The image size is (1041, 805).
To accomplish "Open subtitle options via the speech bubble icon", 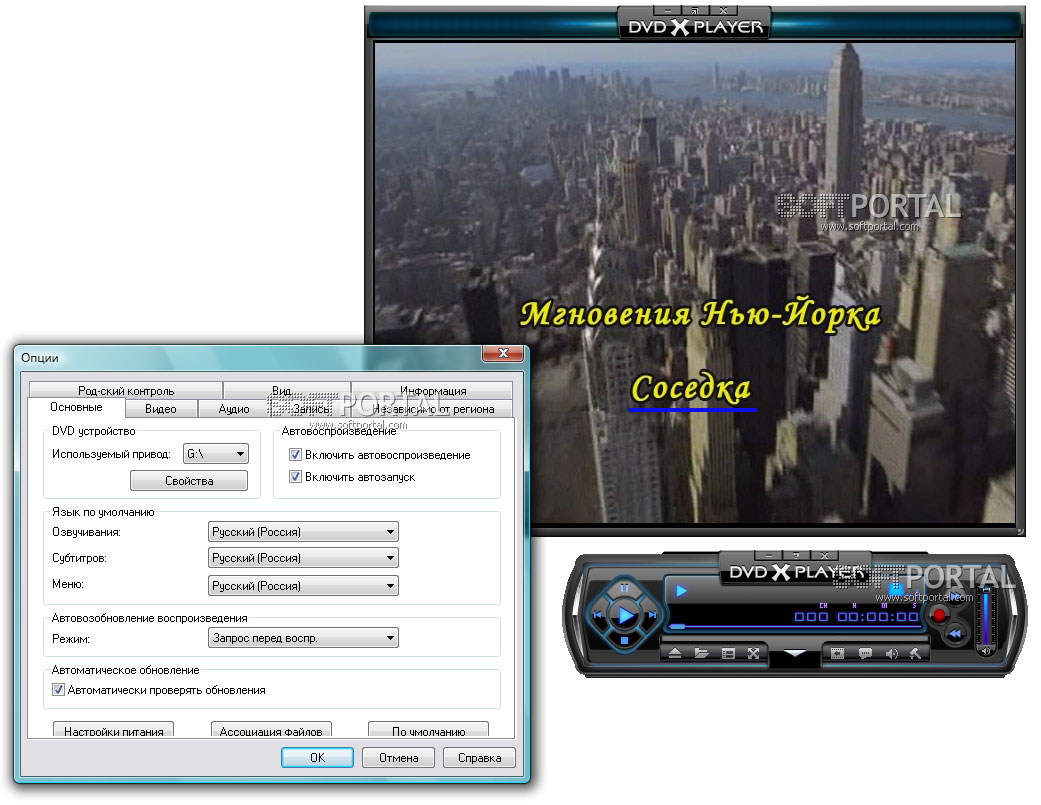I will click(864, 654).
